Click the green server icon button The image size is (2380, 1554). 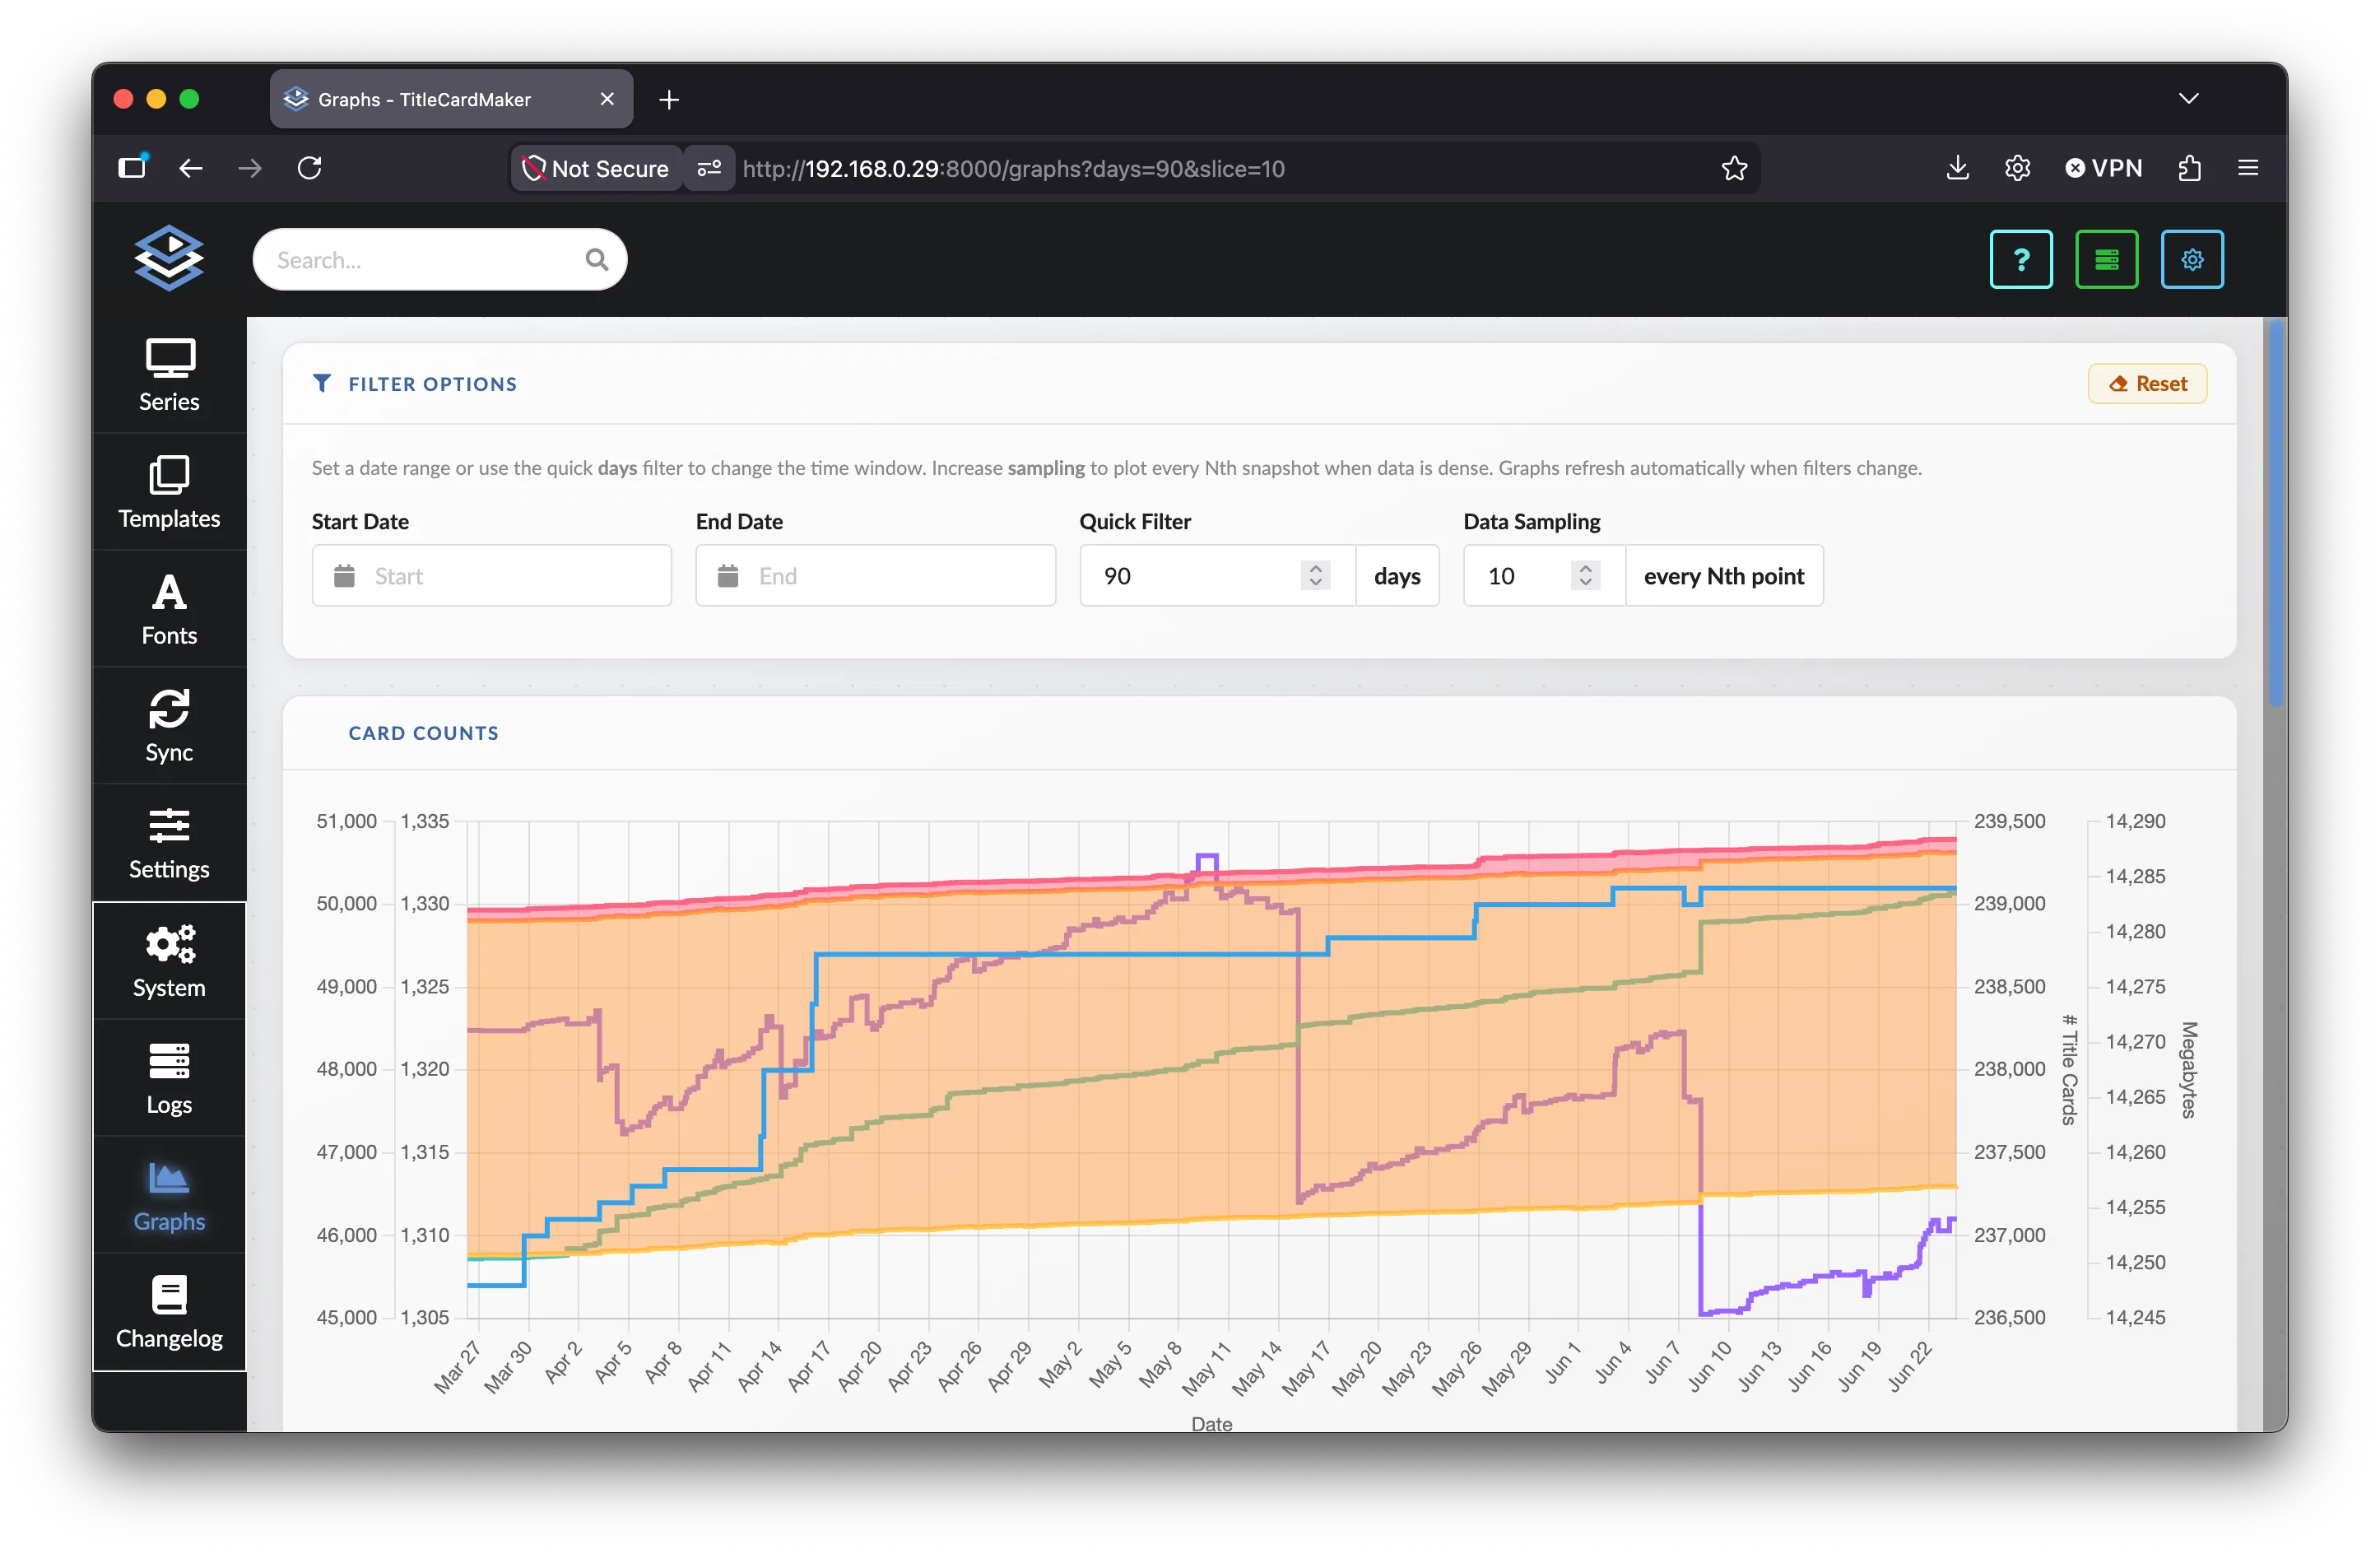point(2106,260)
